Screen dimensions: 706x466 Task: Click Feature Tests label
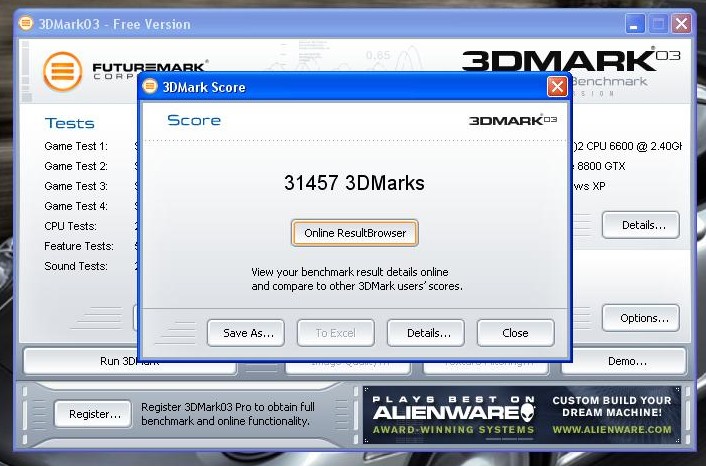coord(79,246)
